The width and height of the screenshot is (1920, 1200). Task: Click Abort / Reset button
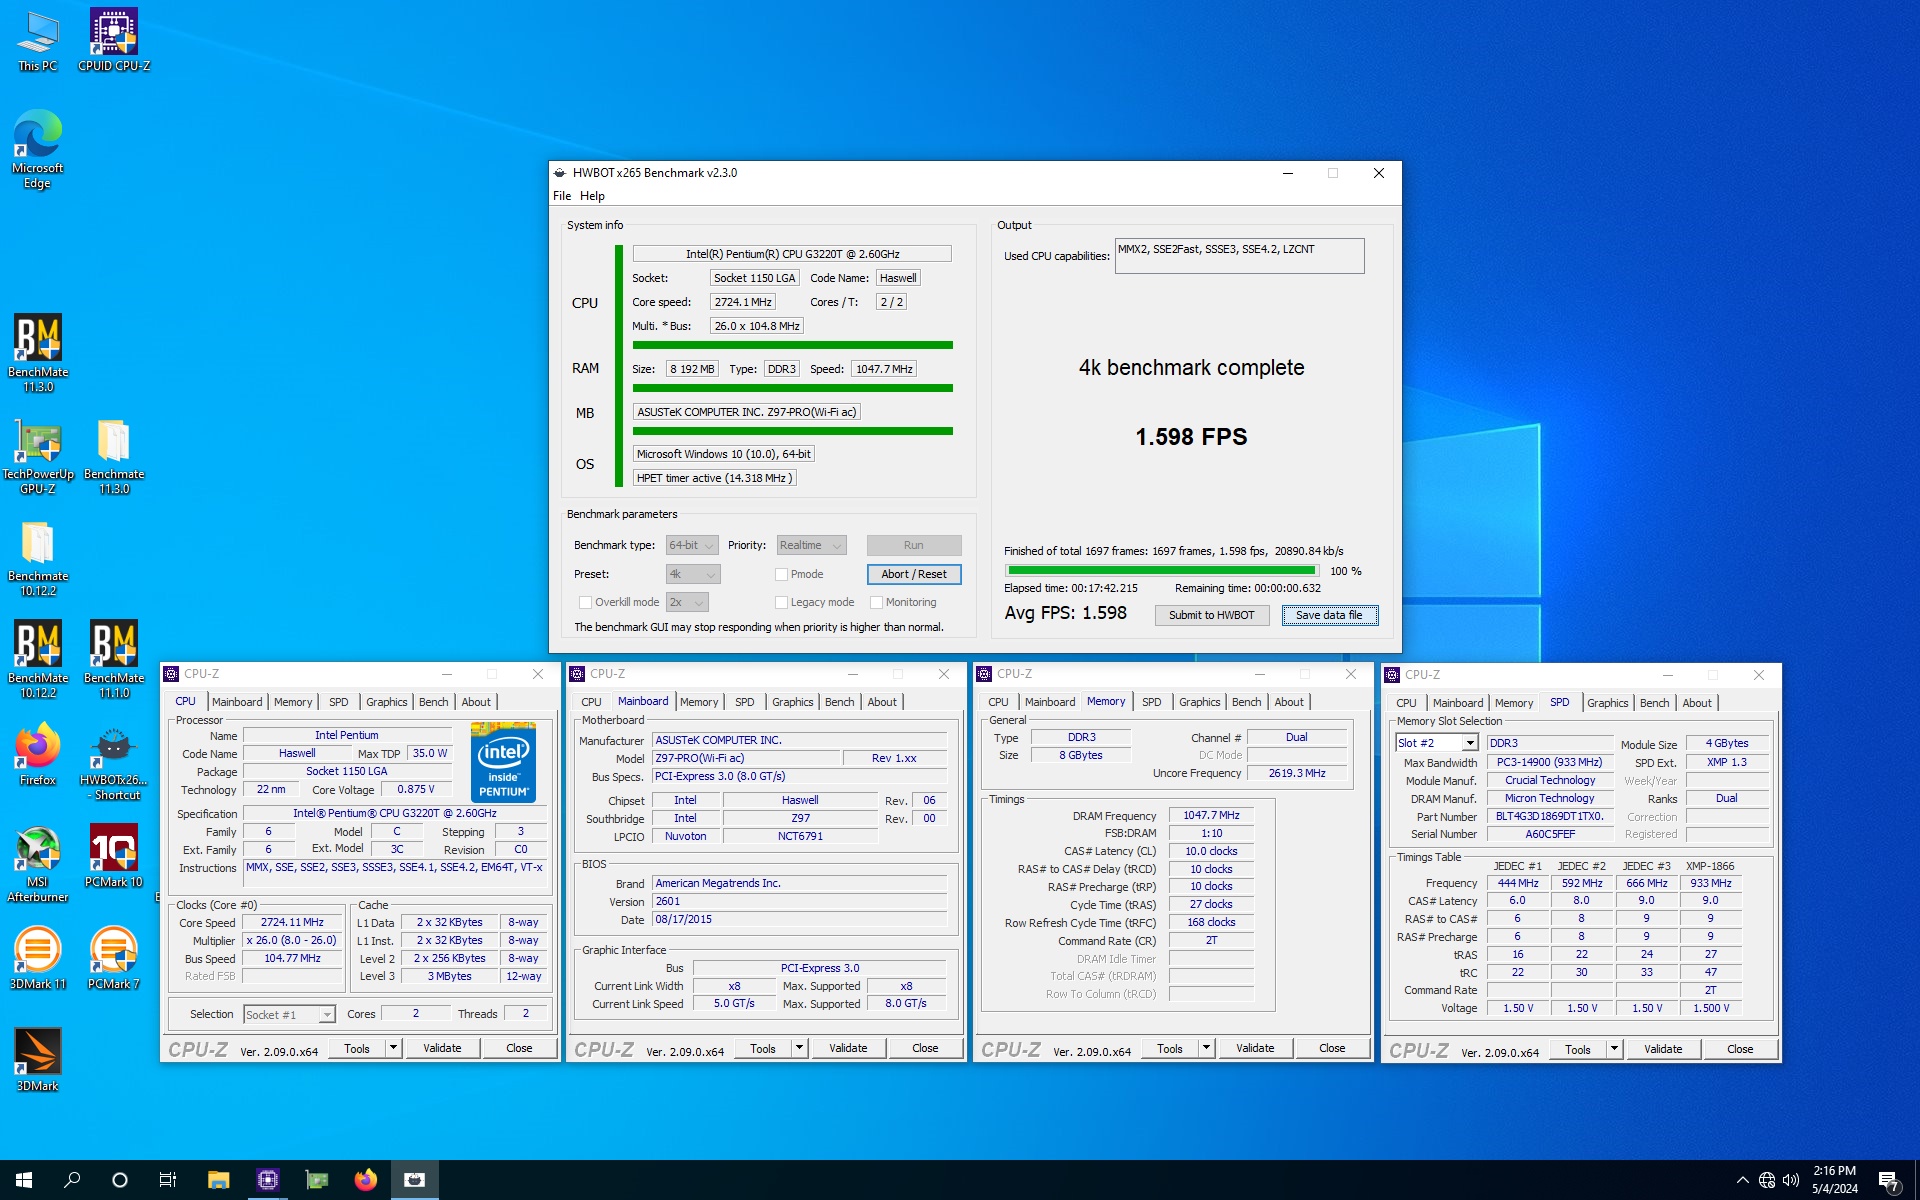pos(914,574)
